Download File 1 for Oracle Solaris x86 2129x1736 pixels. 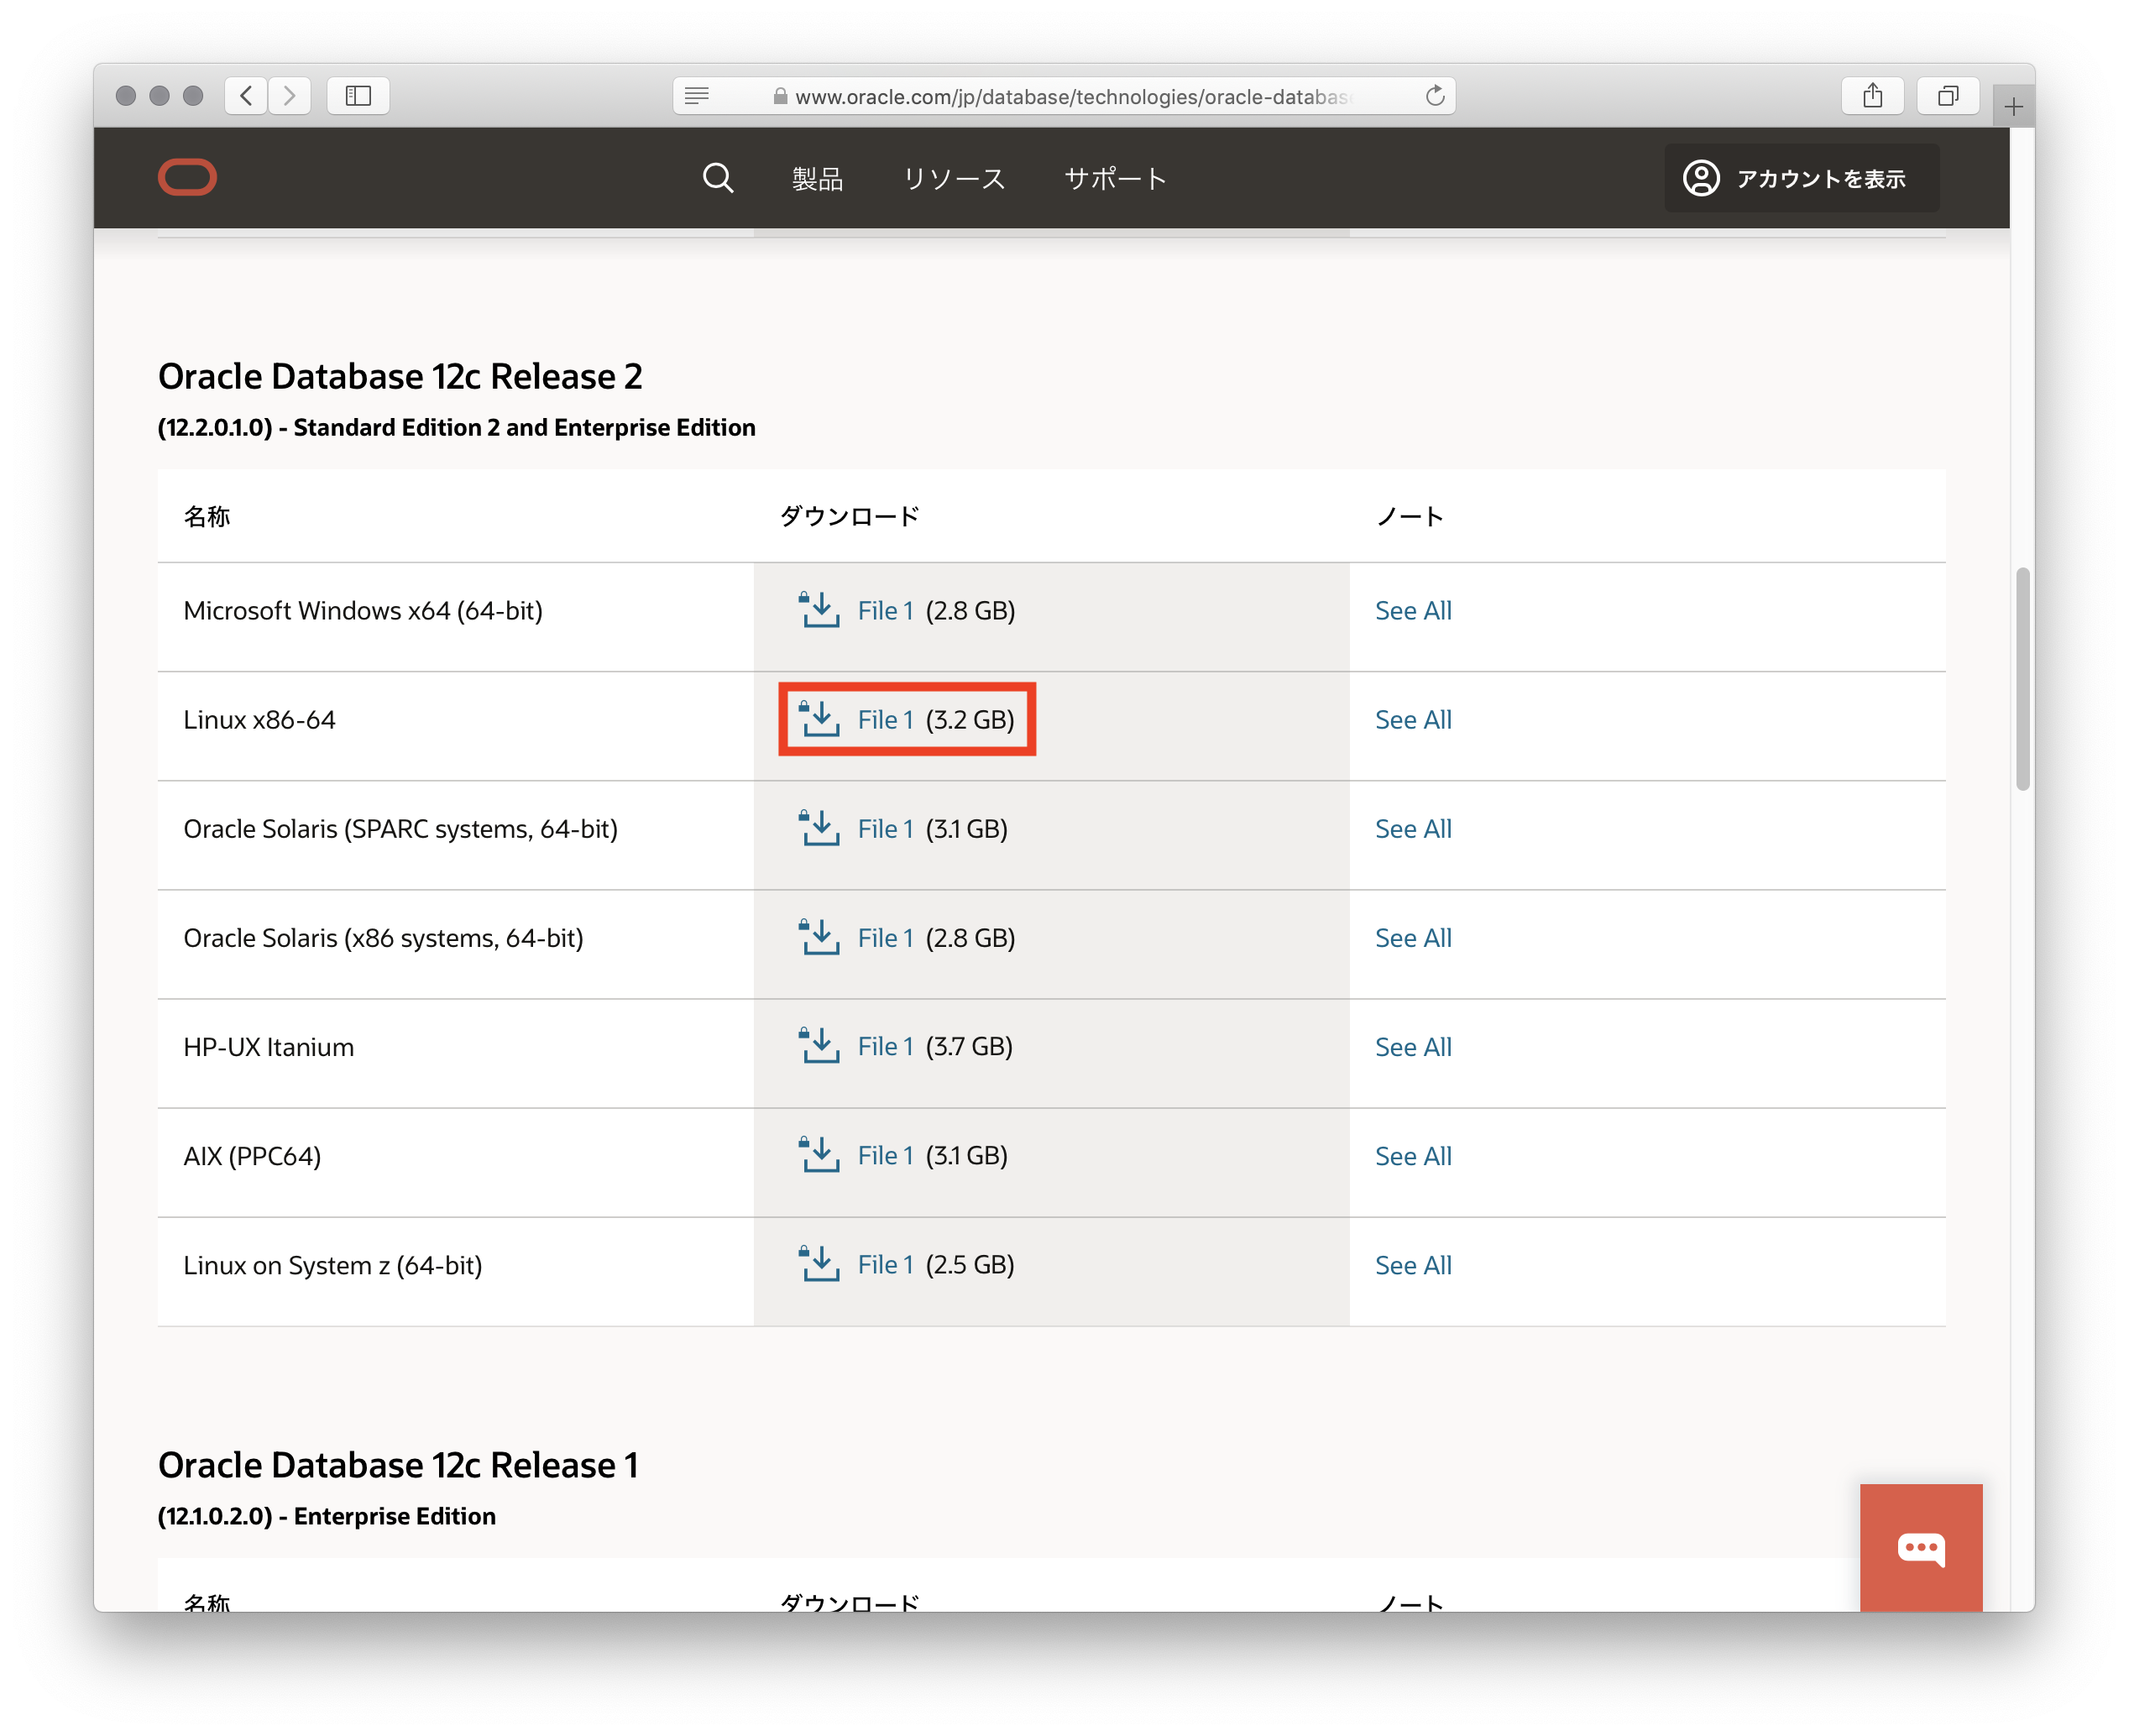click(885, 937)
